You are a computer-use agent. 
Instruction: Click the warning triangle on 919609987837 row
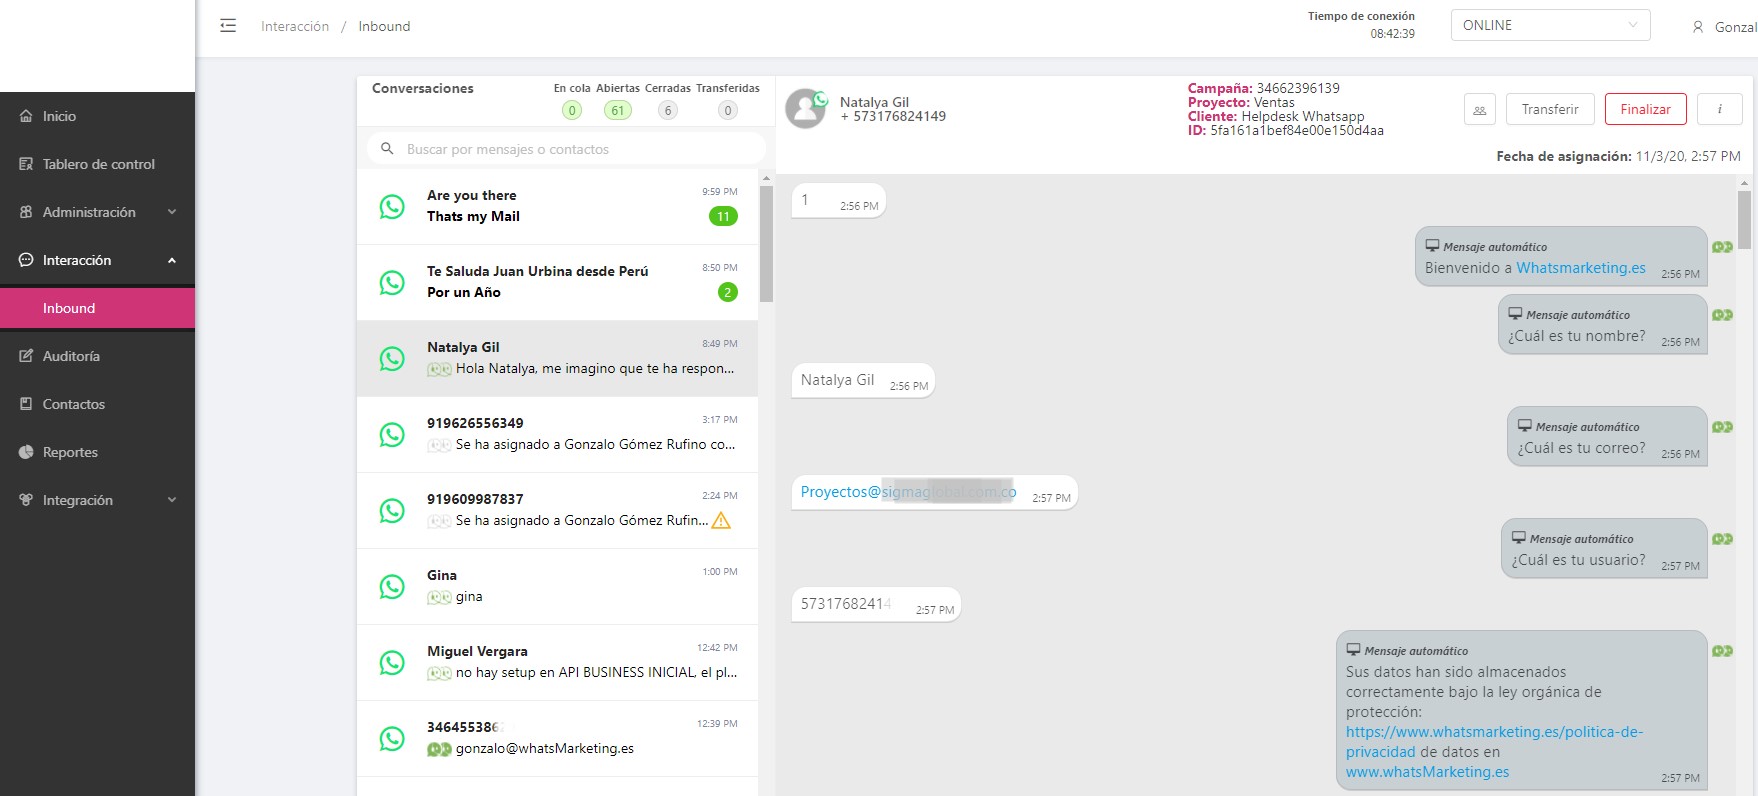pos(721,520)
